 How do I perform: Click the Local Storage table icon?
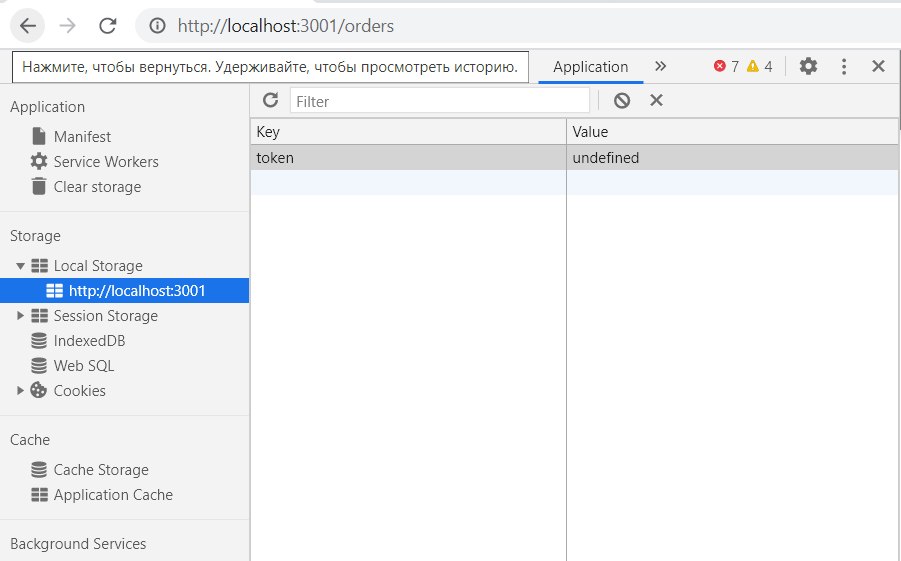pos(39,266)
